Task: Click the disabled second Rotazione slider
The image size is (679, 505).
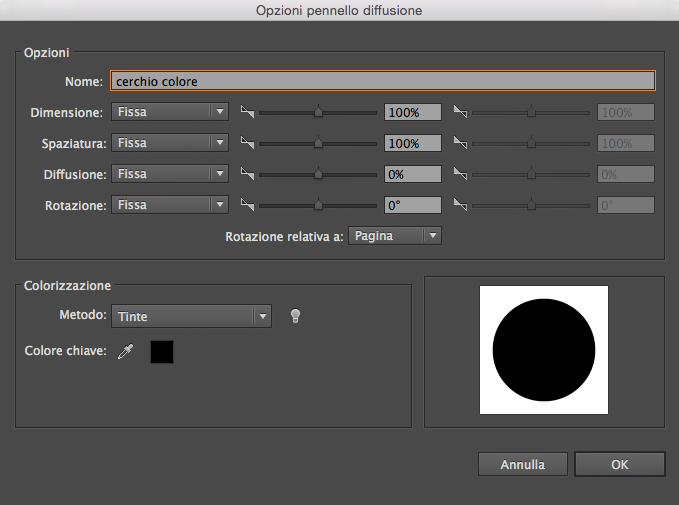Action: click(x=531, y=205)
